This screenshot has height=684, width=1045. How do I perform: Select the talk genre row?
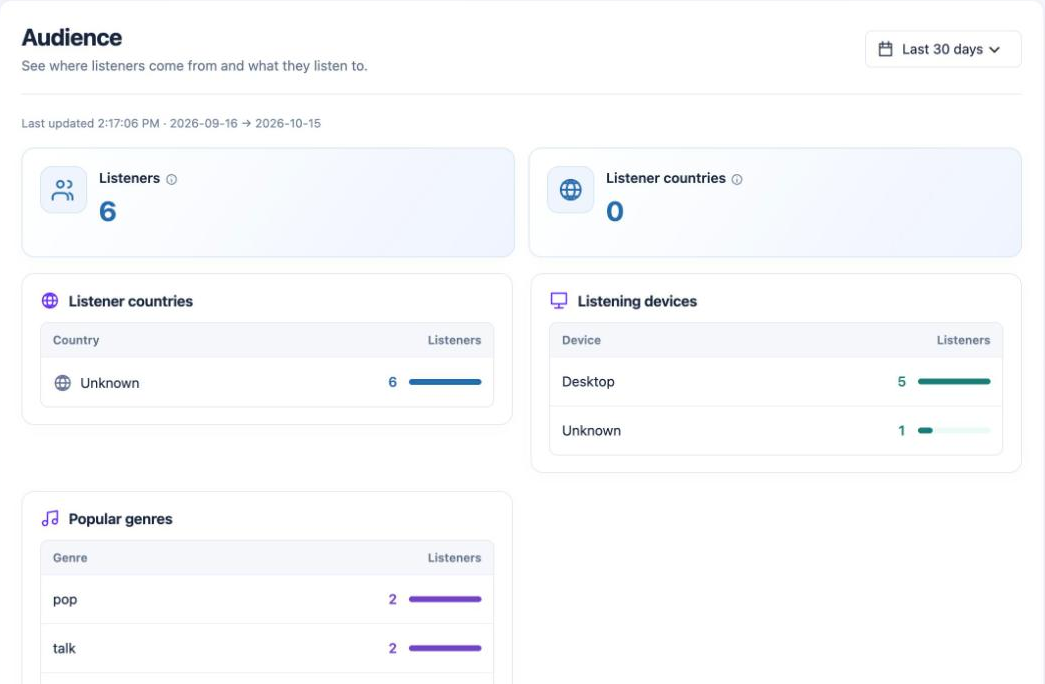pyautogui.click(x=267, y=648)
